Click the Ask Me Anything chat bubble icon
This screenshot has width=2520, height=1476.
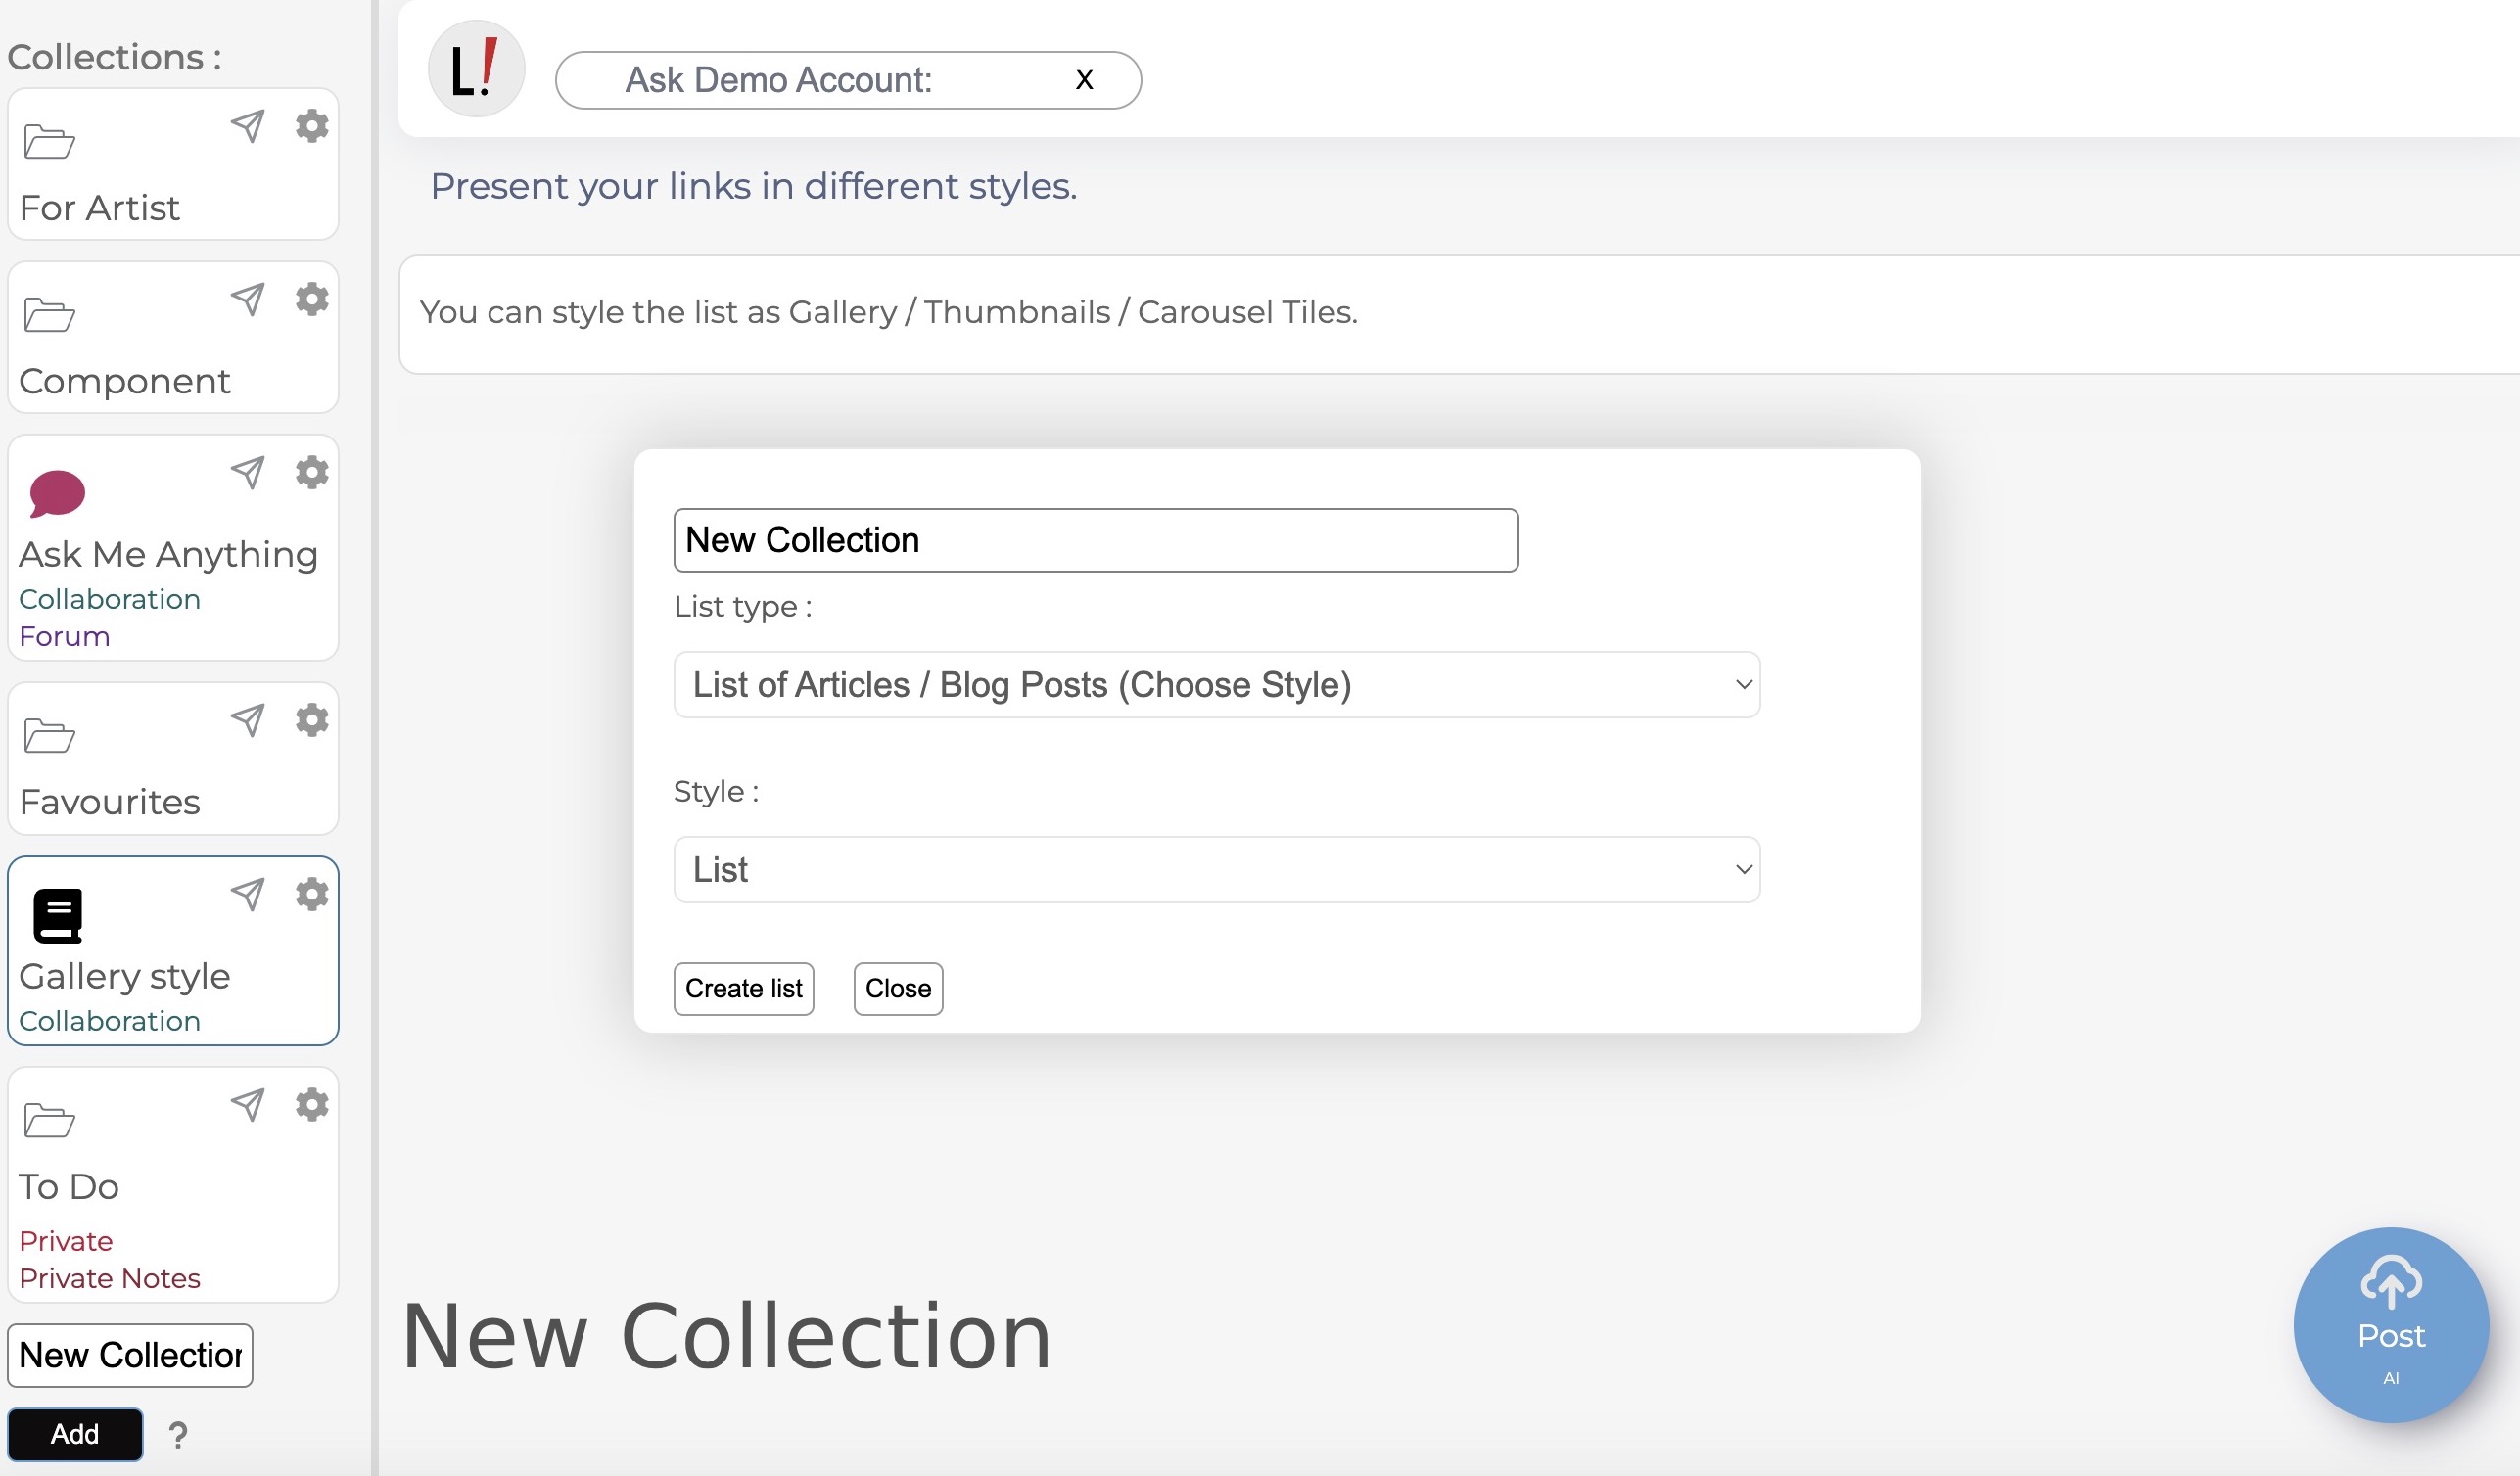(x=57, y=493)
